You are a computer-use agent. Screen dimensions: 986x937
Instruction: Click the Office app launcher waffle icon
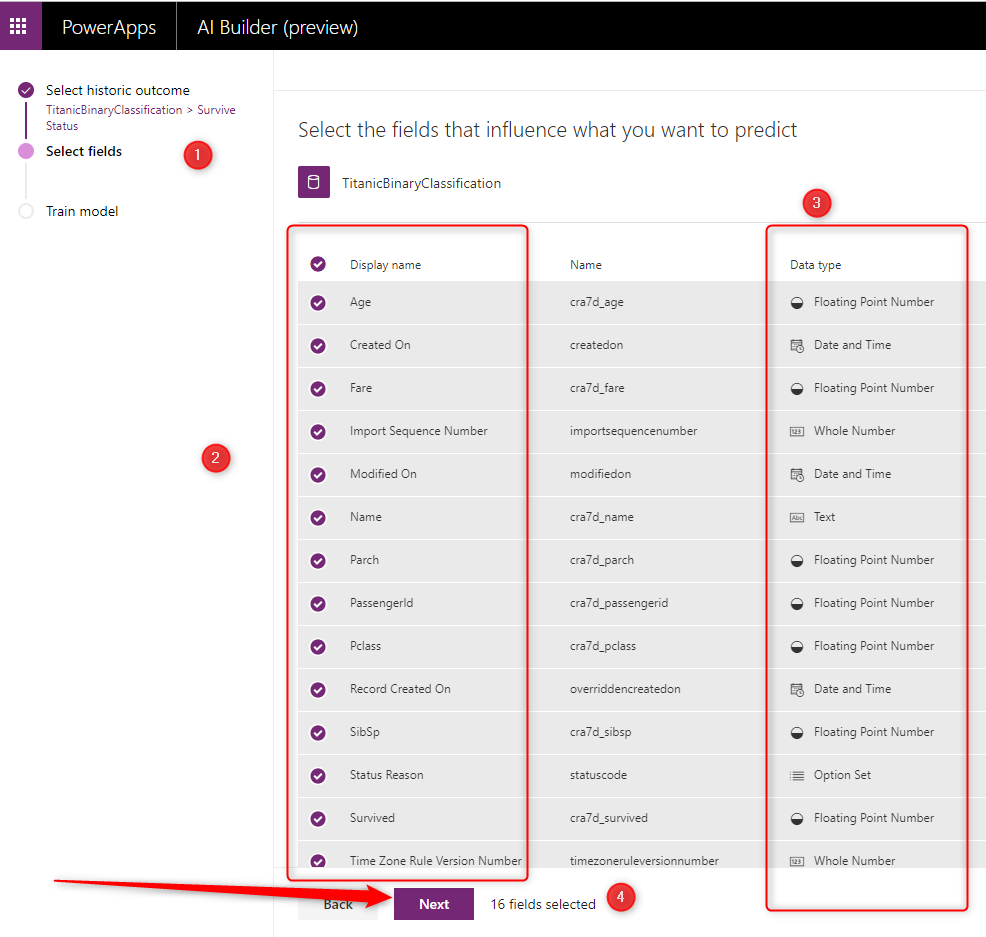(19, 25)
